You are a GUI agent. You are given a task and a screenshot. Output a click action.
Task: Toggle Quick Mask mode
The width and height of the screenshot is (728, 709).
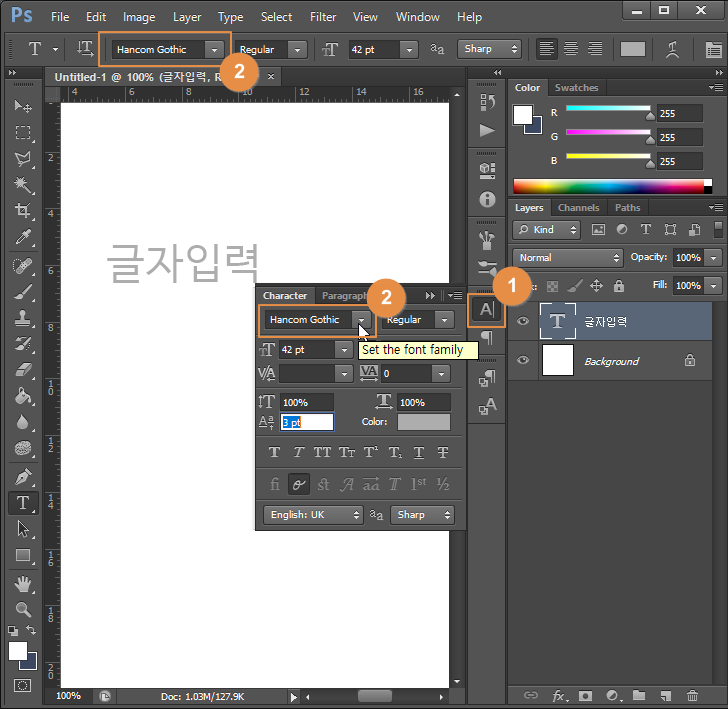tap(22, 685)
